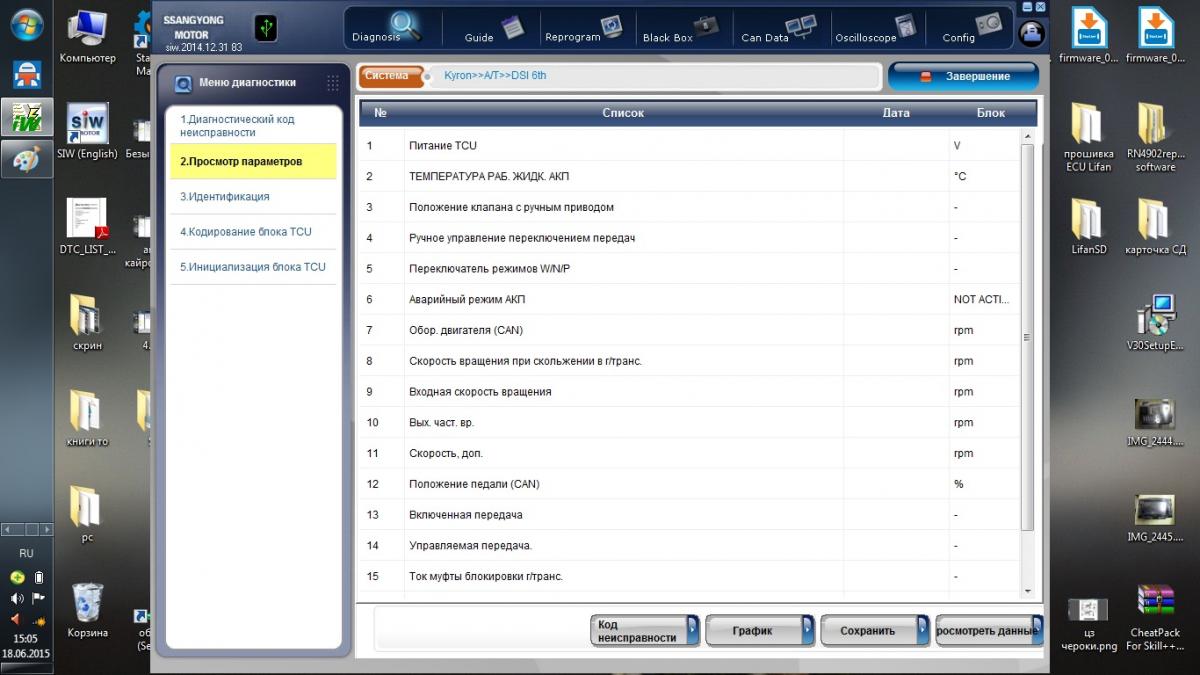Open 5.Инициализация блока TCU menu item
1200x675 pixels.
click(253, 267)
